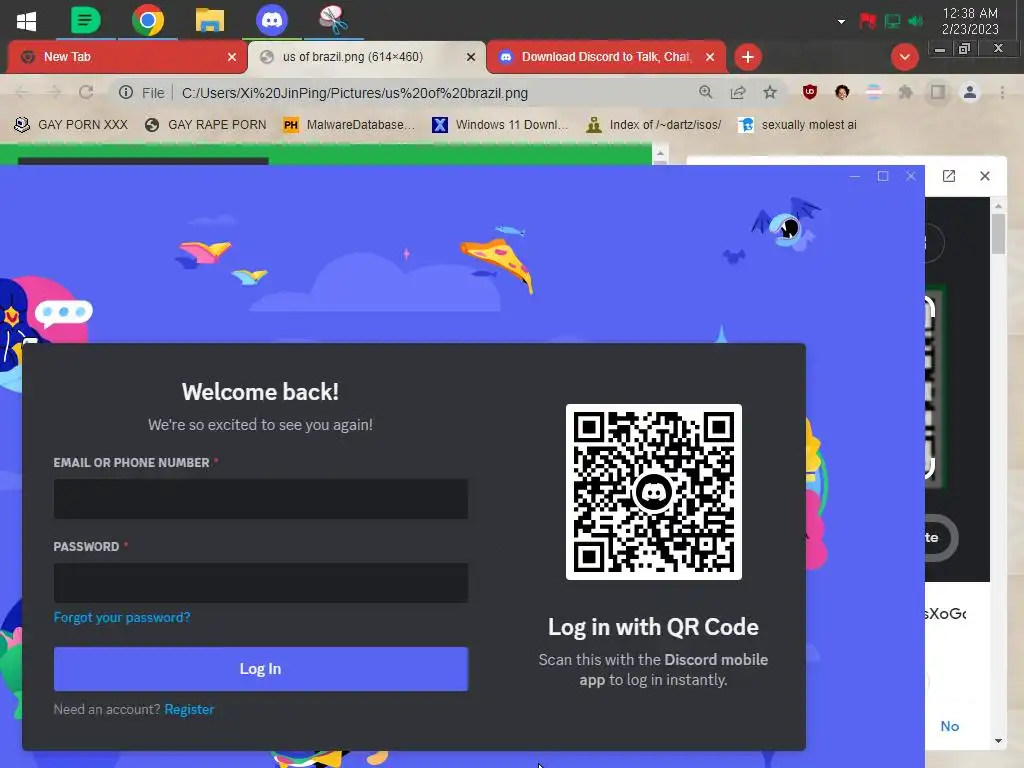Screen dimensions: 1024x768
Task: Open the green notes app in taskbar
Action: coord(86,20)
